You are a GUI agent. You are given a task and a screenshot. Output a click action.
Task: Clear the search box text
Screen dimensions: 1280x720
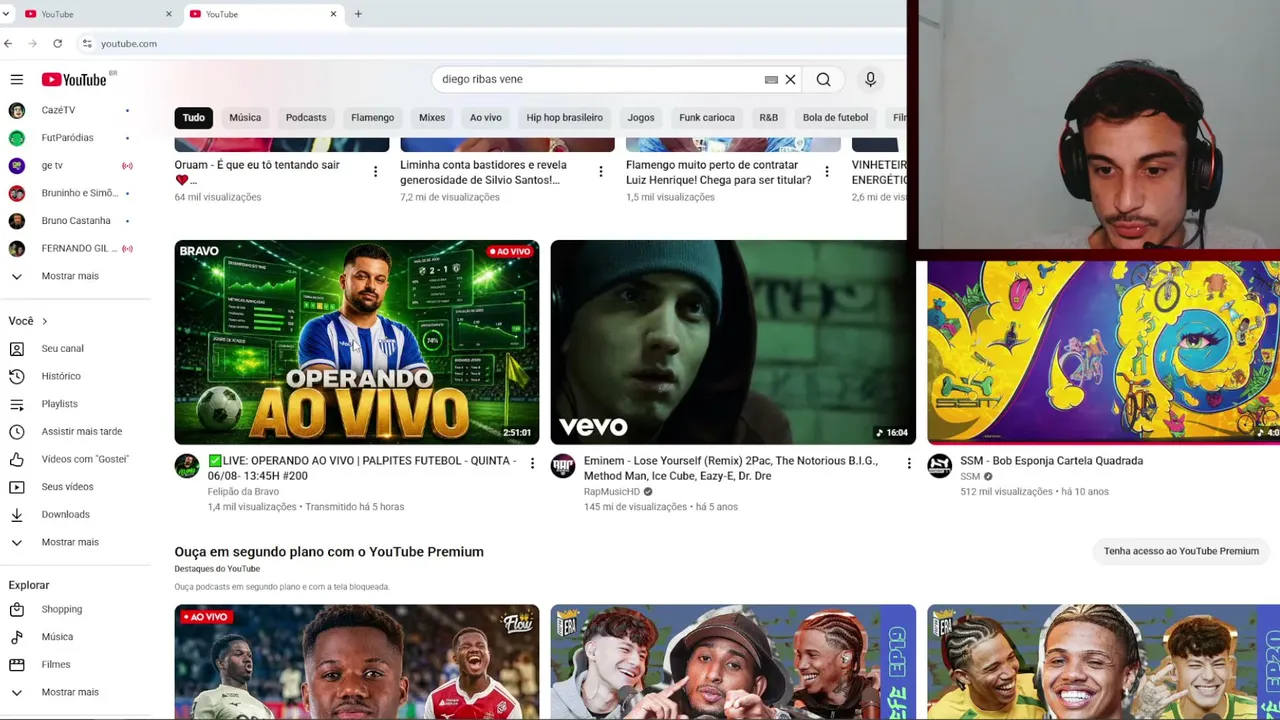tap(790, 79)
